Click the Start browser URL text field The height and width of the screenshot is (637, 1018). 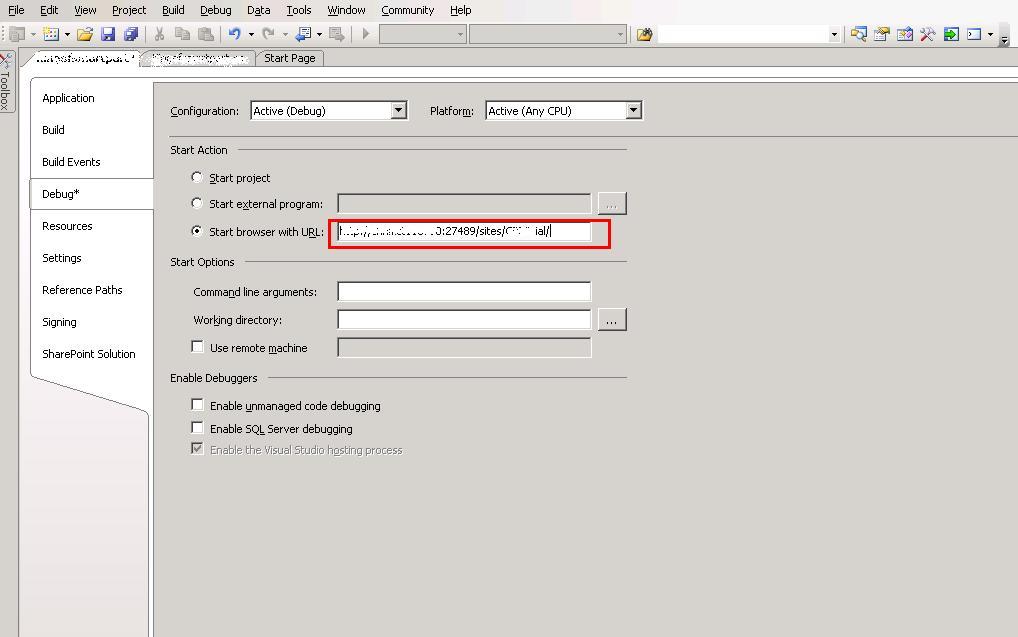click(464, 231)
